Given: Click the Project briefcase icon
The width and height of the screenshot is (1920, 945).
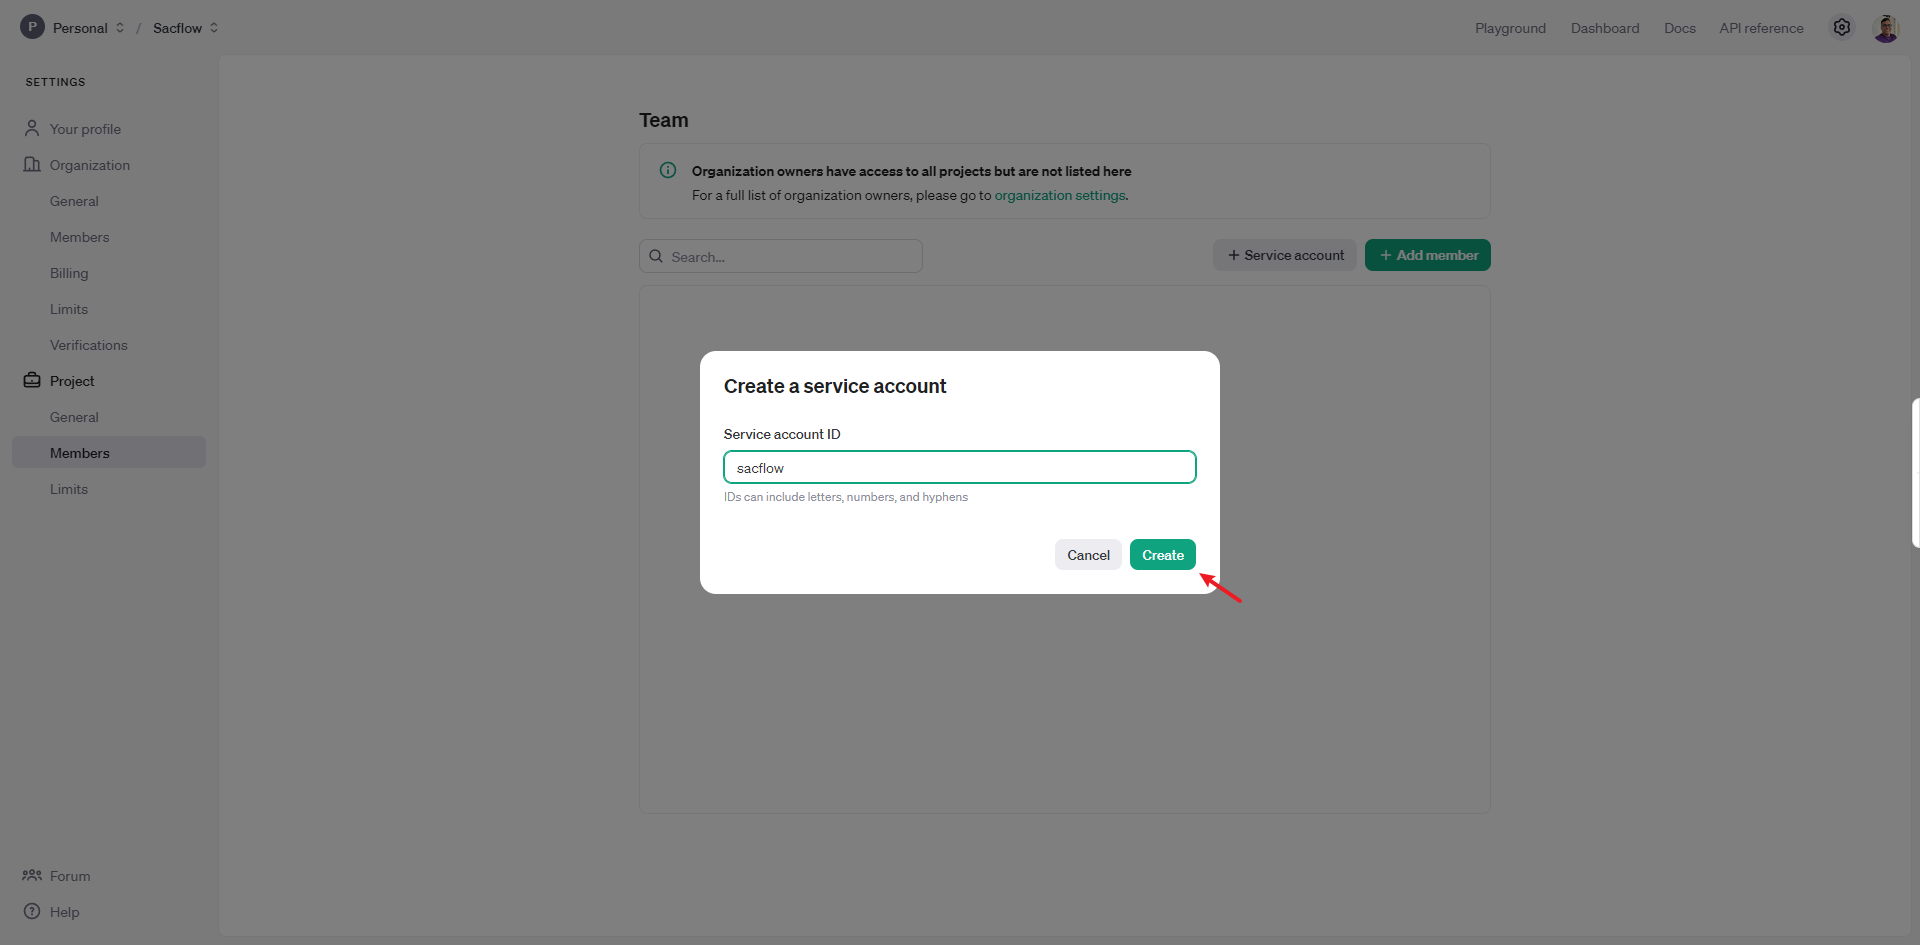Looking at the screenshot, I should 32,380.
